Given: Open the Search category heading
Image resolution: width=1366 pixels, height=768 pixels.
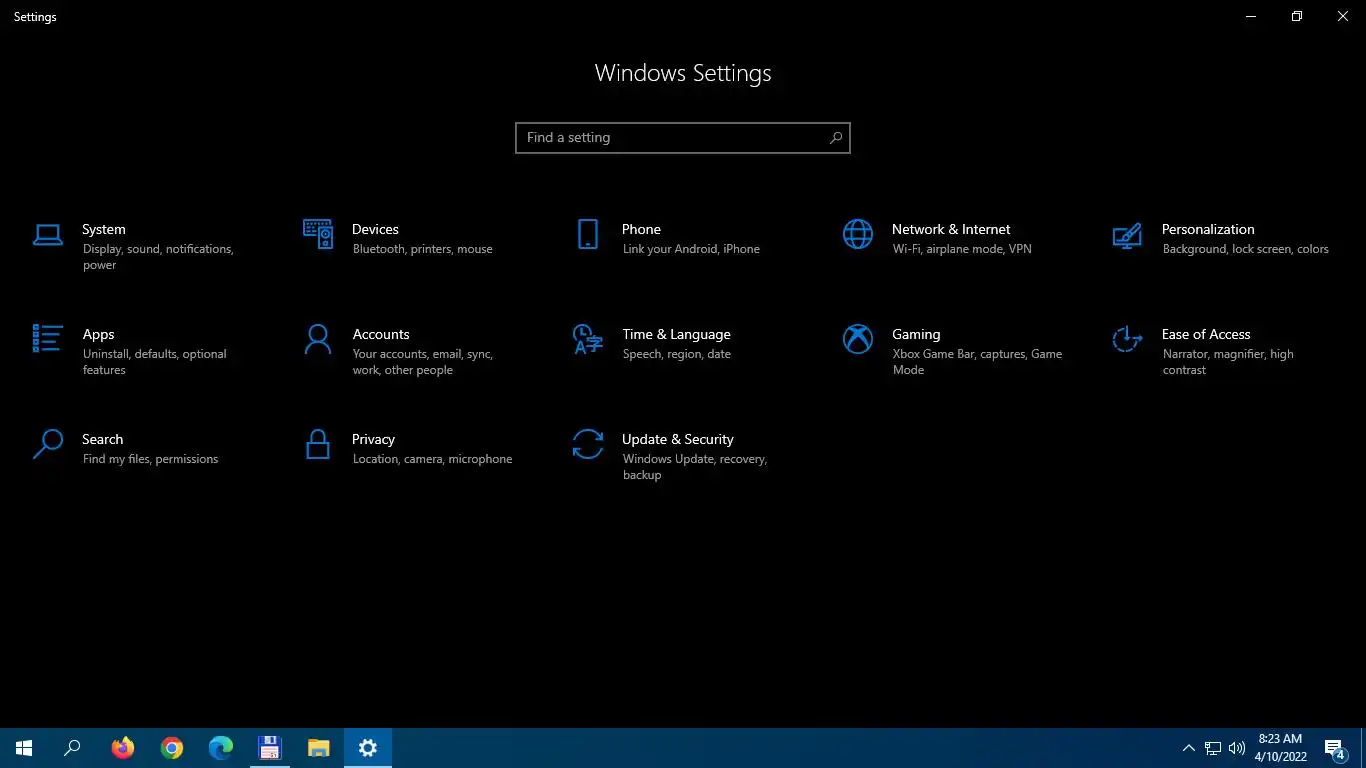Looking at the screenshot, I should coord(102,439).
